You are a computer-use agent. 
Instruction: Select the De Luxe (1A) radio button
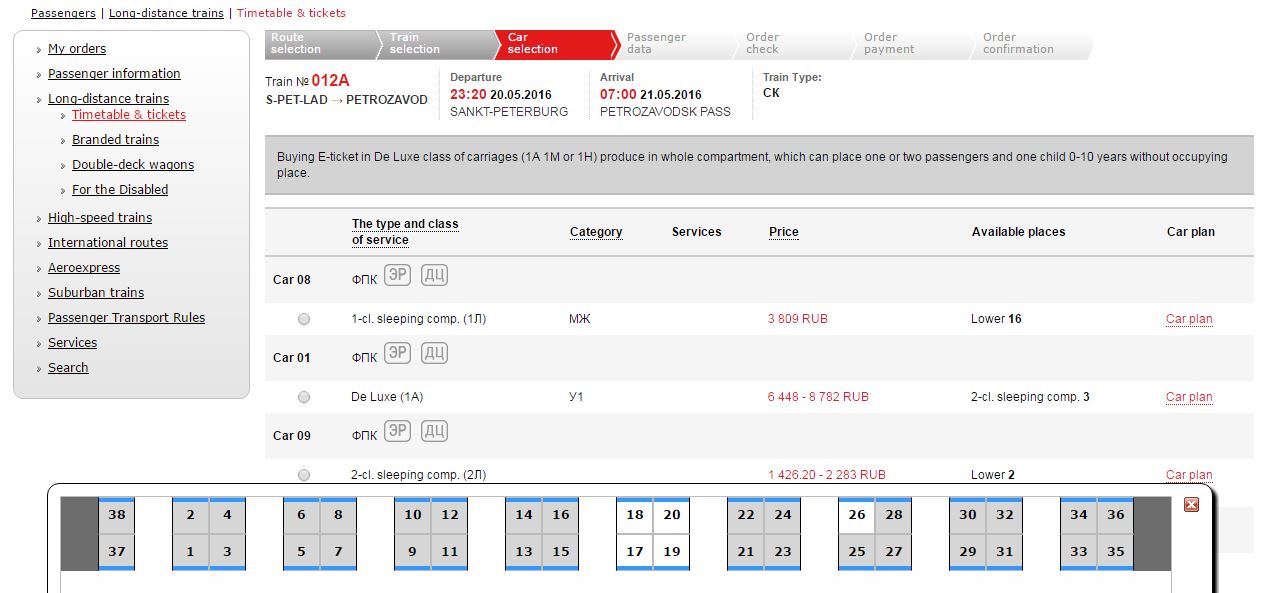(x=304, y=397)
